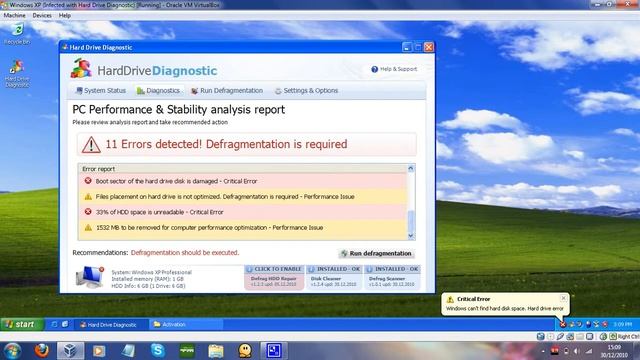Click the volume icon in Windows 7 tray

coord(576,351)
